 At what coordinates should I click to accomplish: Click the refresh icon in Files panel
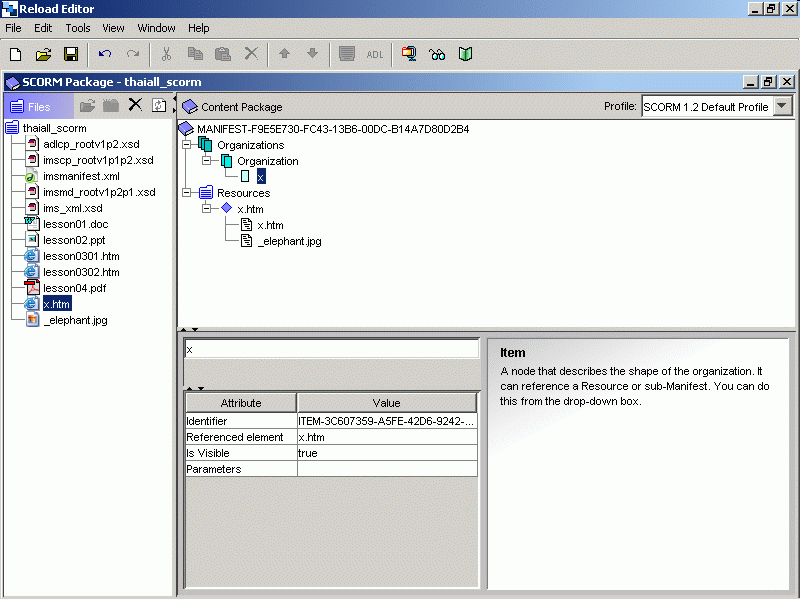pos(159,105)
